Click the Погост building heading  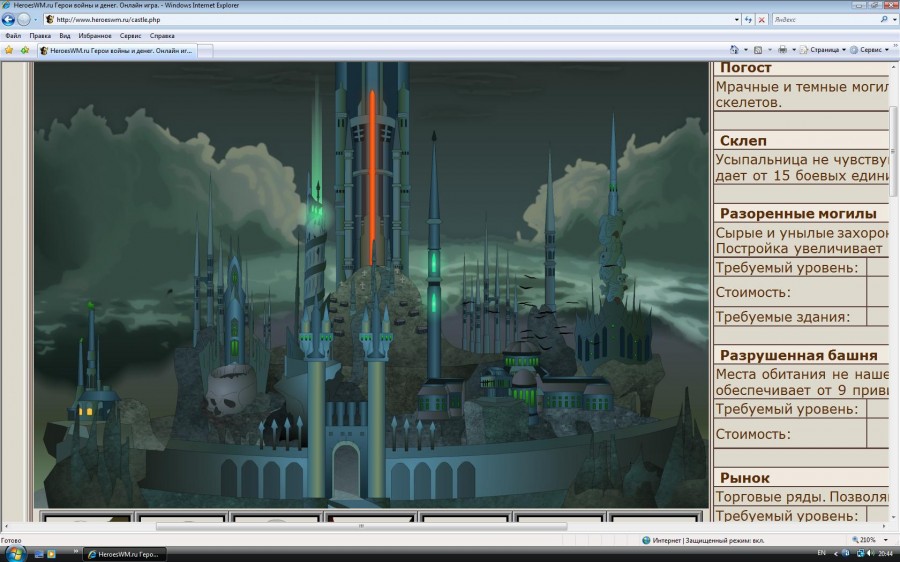(x=746, y=68)
